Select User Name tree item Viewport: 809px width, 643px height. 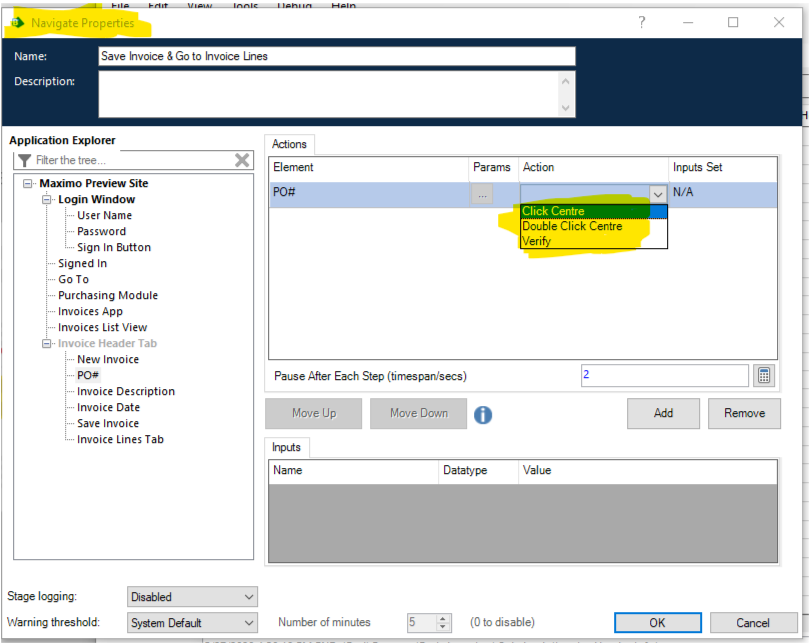pyautogui.click(x=104, y=215)
